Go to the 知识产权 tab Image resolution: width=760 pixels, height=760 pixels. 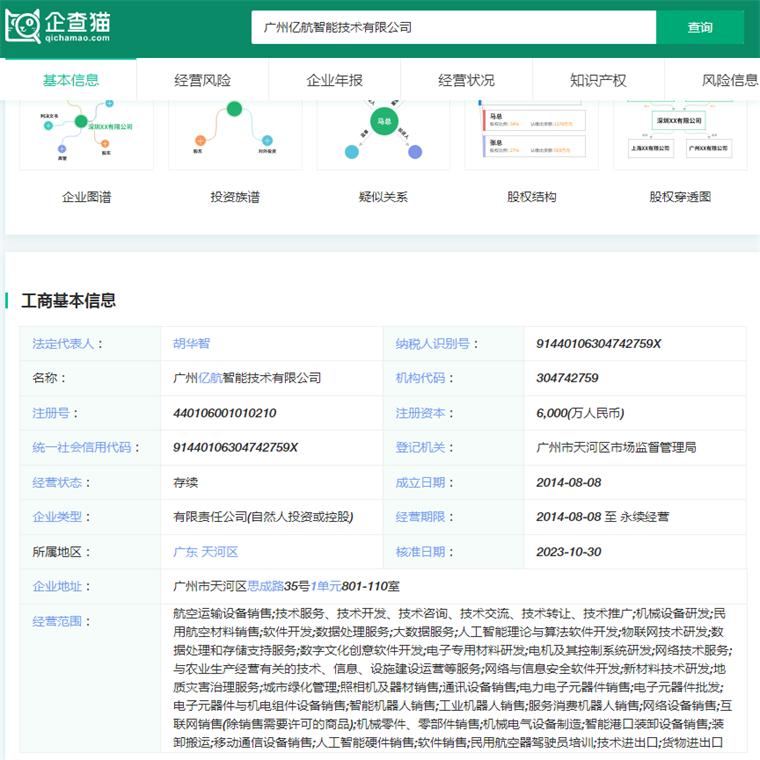coord(598,80)
